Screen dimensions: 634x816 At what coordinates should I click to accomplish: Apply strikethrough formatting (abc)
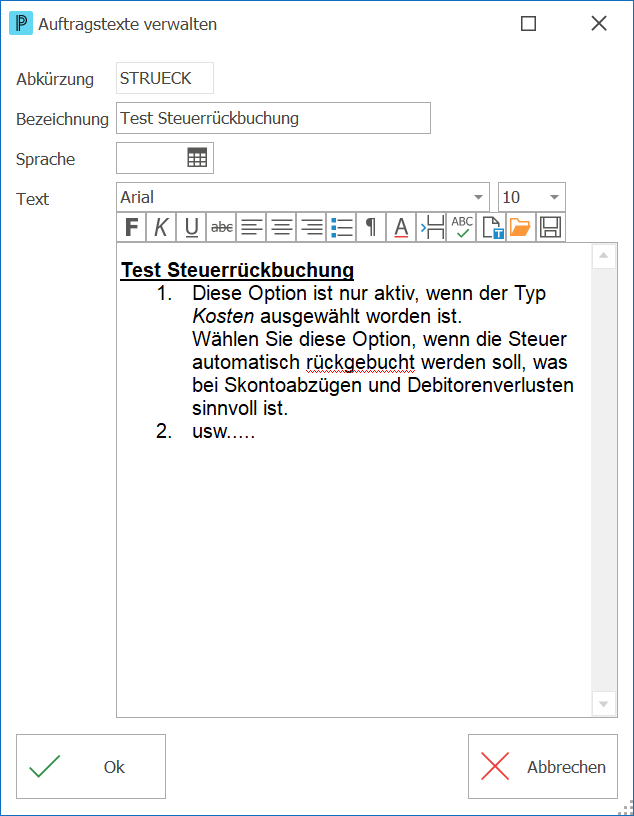221,227
